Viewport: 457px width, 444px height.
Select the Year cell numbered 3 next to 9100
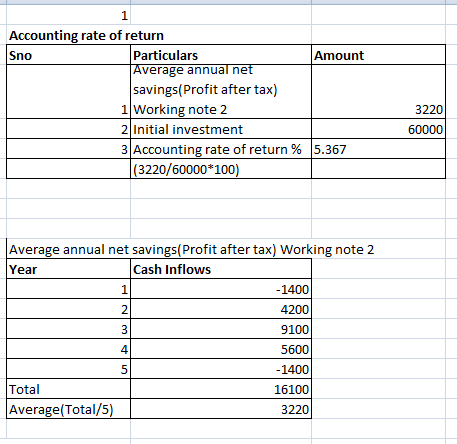click(68, 329)
